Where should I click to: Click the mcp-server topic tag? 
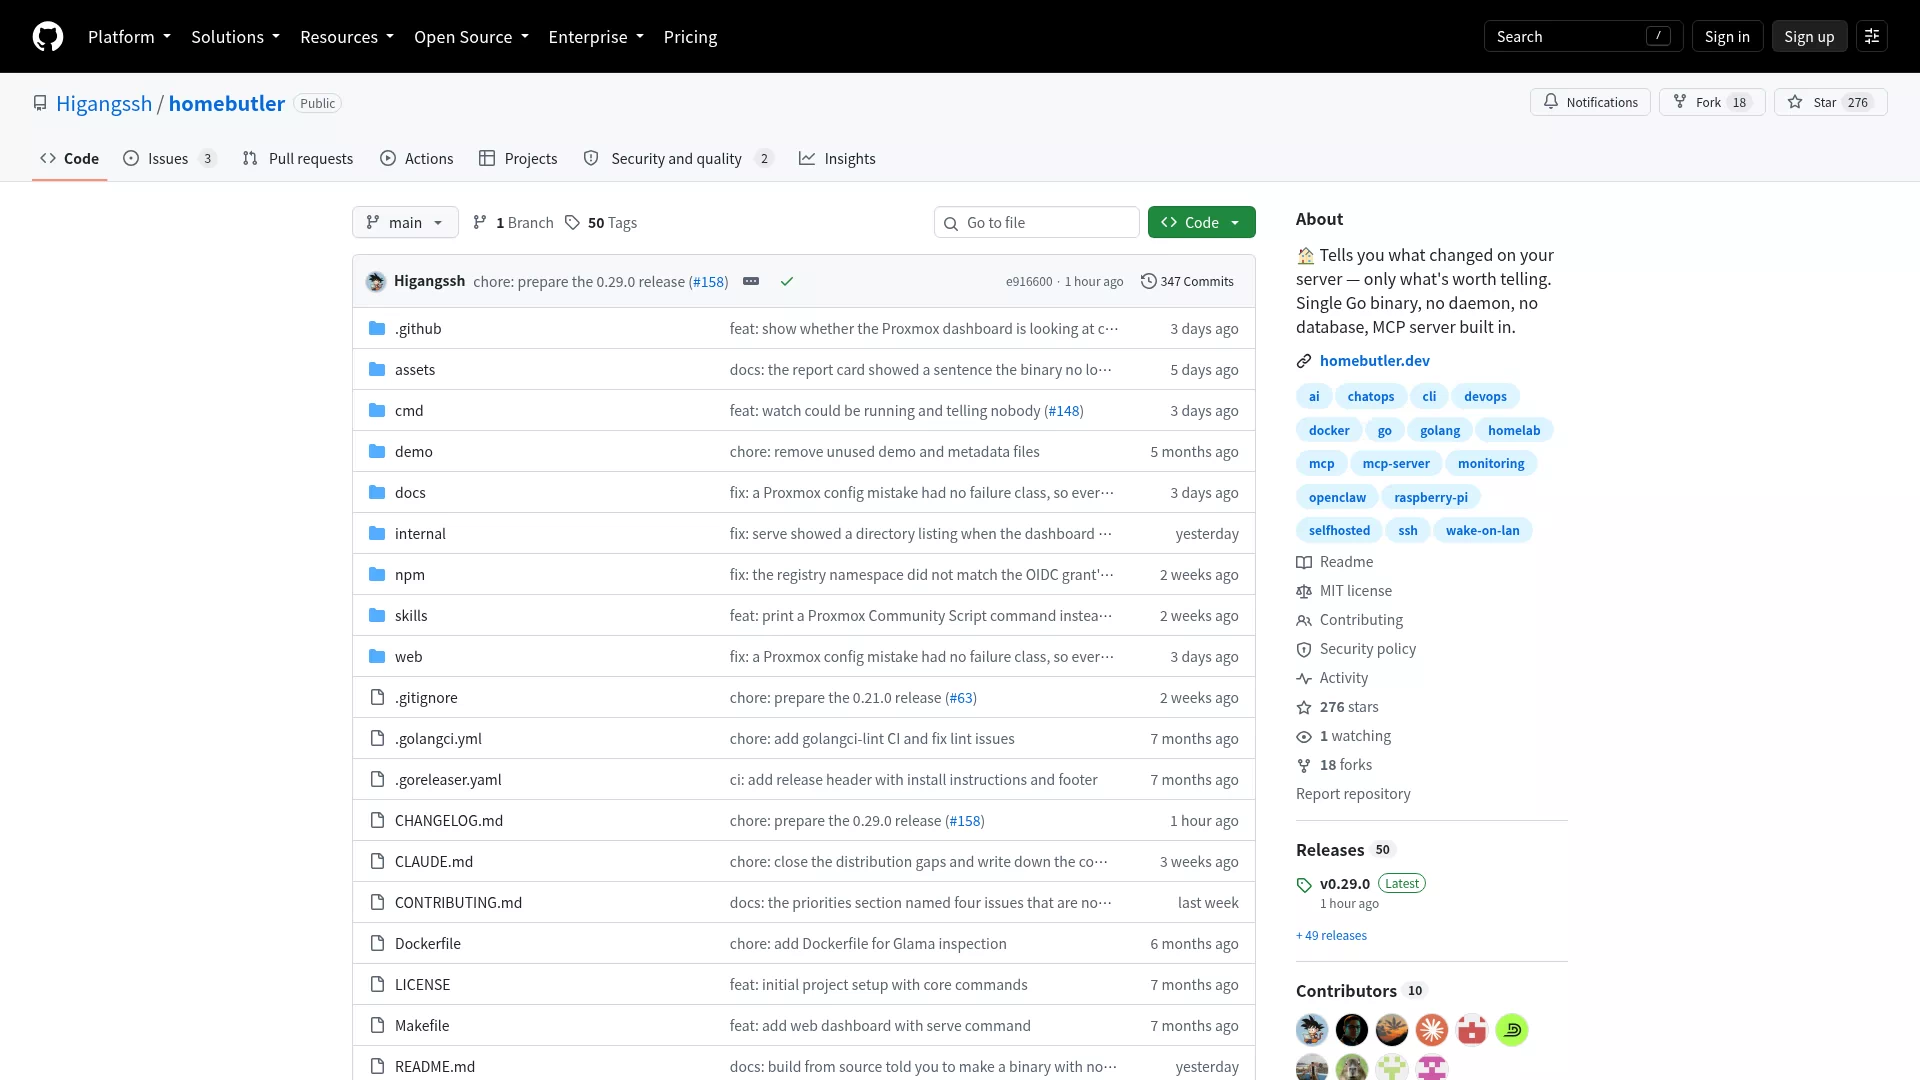click(x=1396, y=464)
